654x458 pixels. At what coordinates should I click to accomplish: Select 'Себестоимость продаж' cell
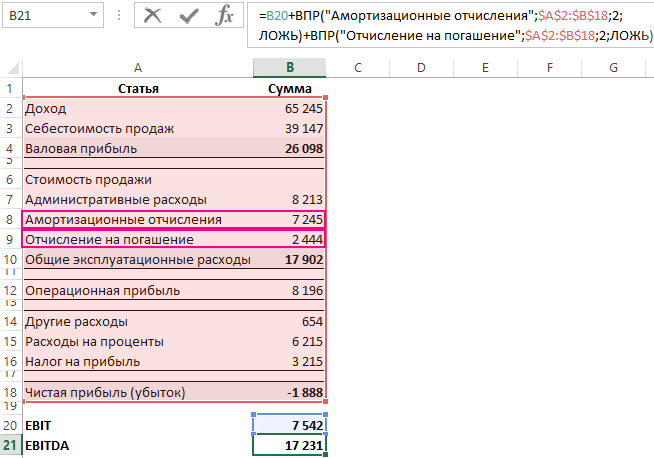click(x=138, y=128)
